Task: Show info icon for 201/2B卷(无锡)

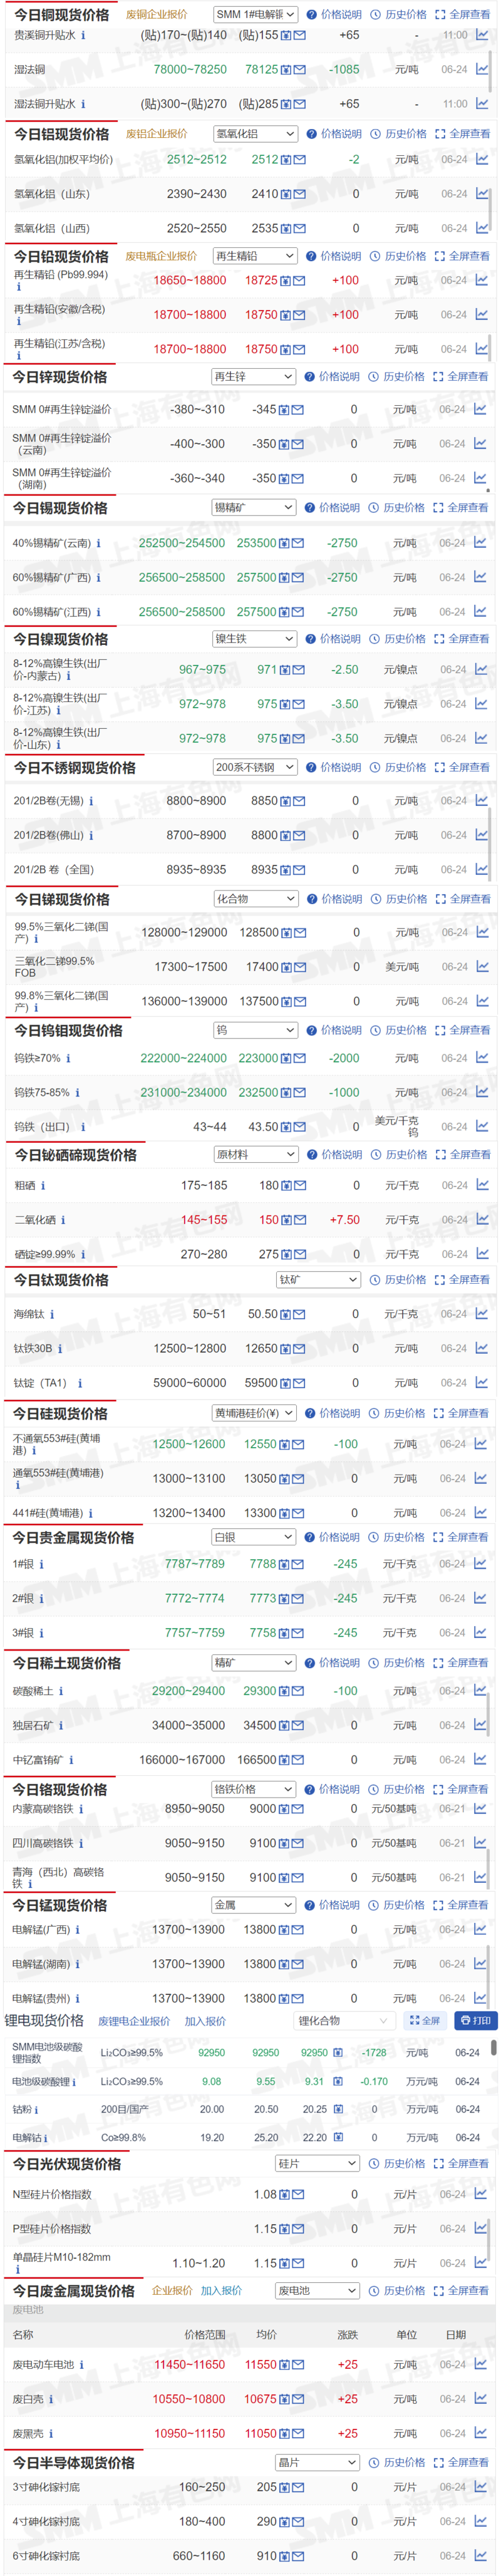Action: click(x=91, y=801)
